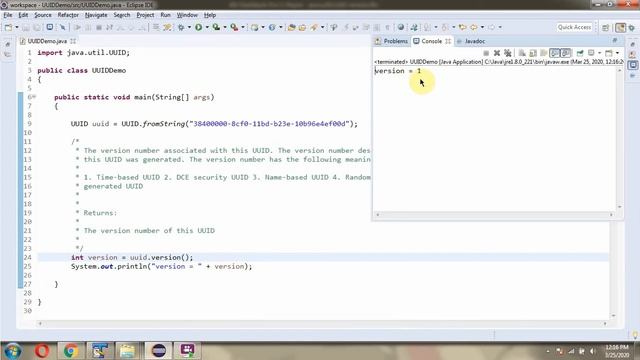Click the Open Perspective icon
The width and height of the screenshot is (640, 360).
pyautogui.click(x=605, y=28)
